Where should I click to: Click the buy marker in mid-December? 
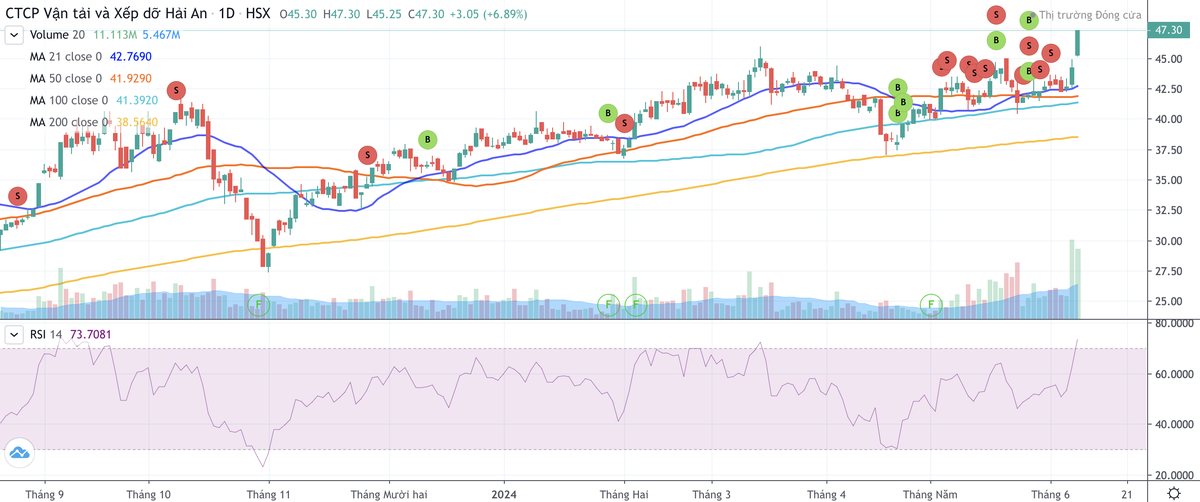tap(427, 139)
